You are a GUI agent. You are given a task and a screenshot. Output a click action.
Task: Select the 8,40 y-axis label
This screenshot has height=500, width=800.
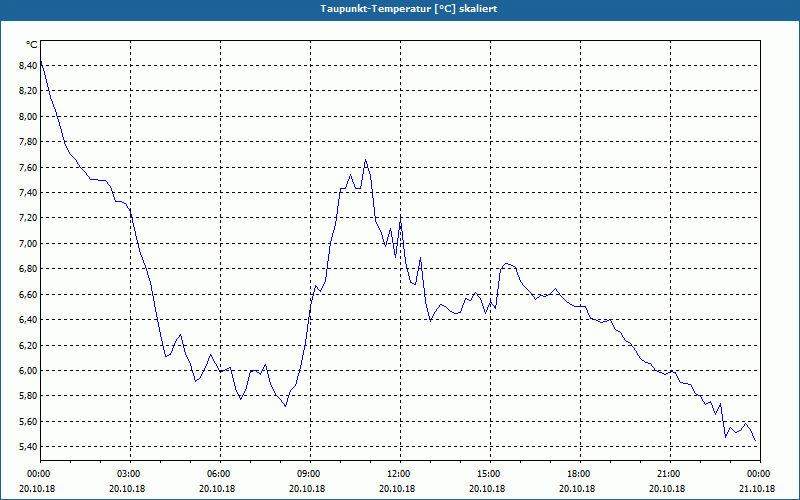pos(27,65)
